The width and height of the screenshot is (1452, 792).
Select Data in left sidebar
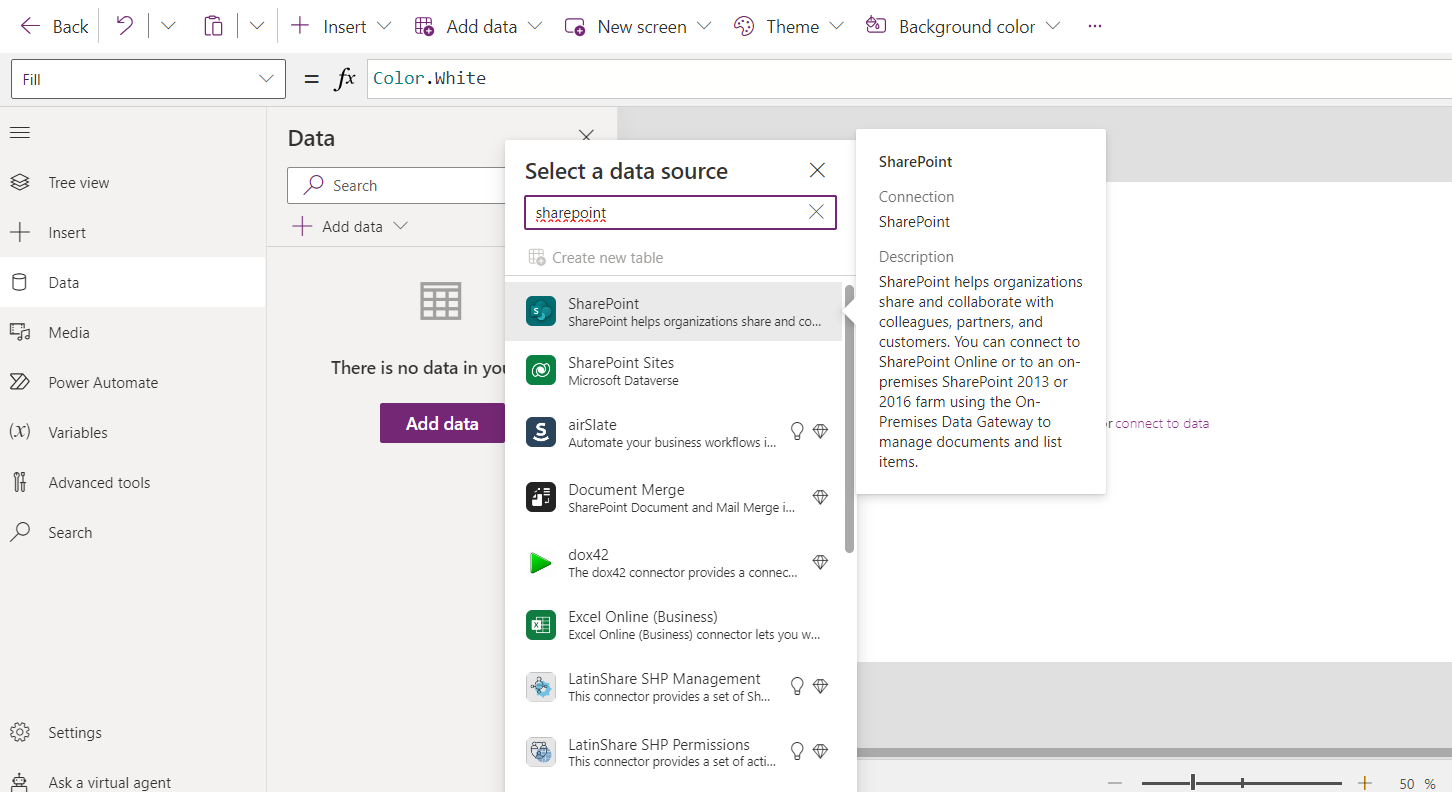click(x=133, y=282)
